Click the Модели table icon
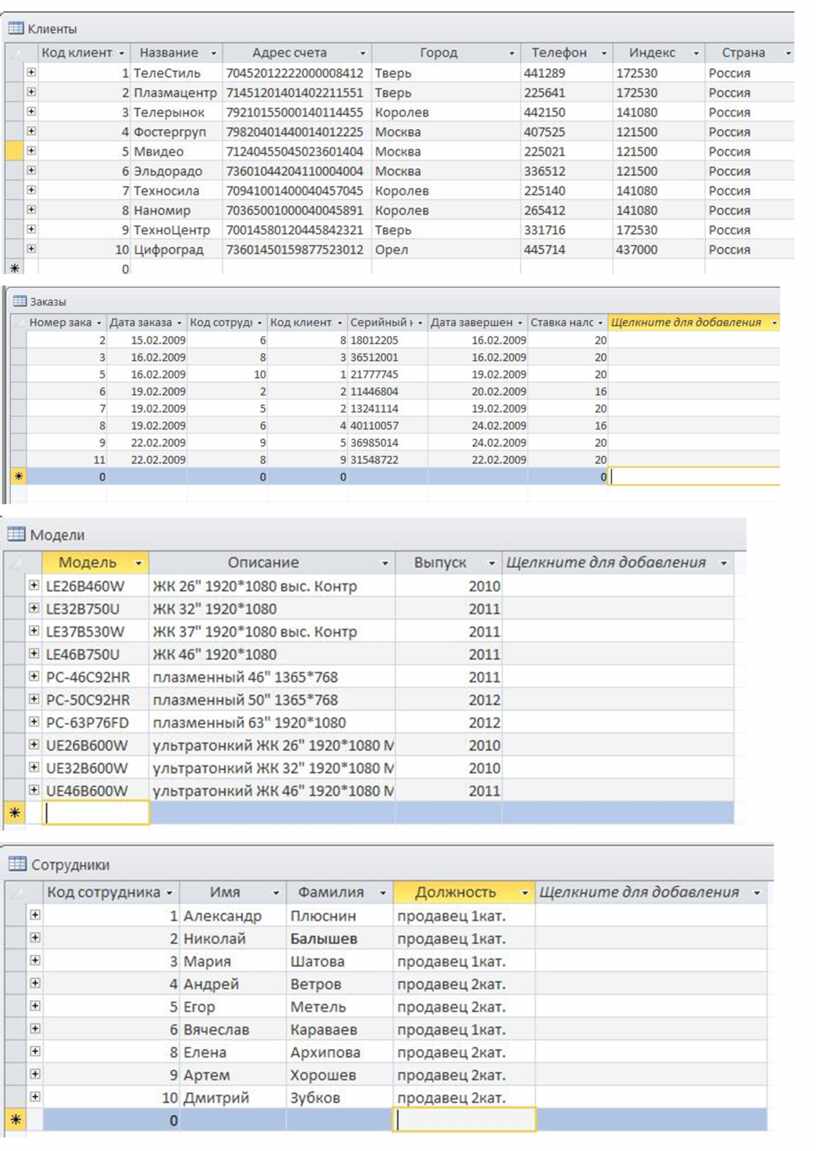This screenshot has width=816, height=1151. click(16, 534)
